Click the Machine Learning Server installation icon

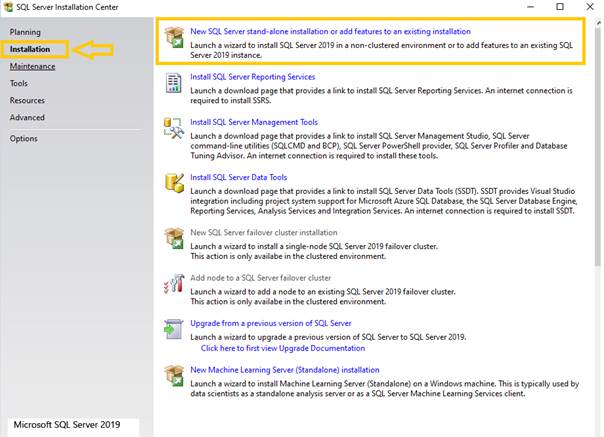(171, 375)
